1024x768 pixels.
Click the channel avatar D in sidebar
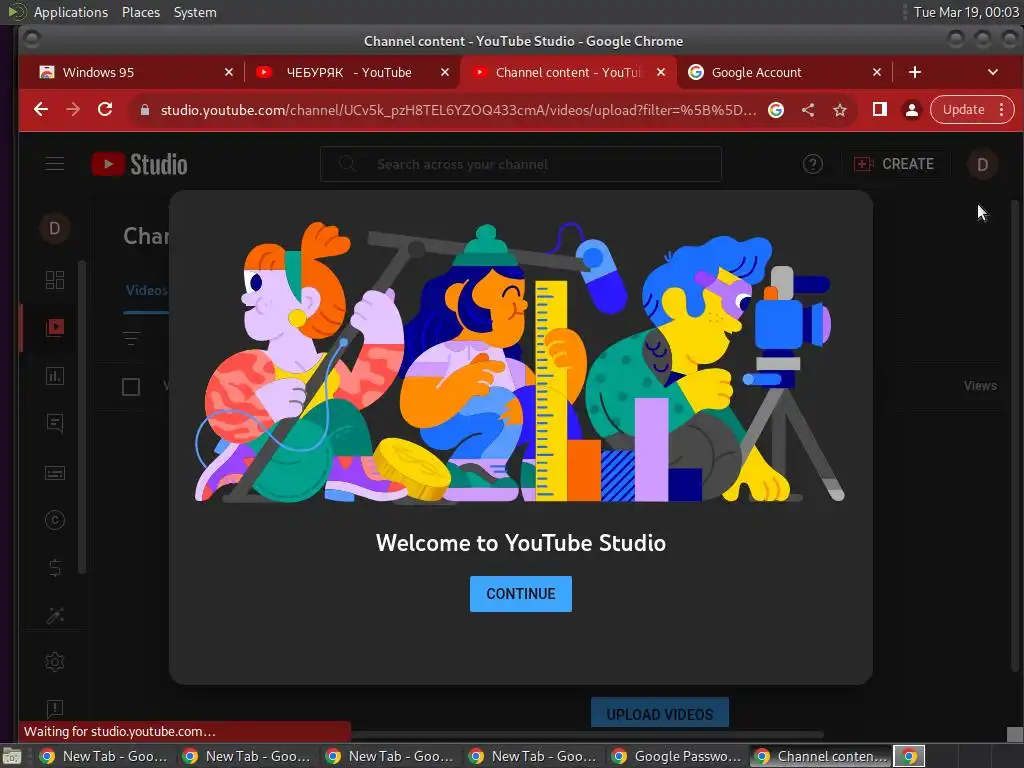(55, 228)
